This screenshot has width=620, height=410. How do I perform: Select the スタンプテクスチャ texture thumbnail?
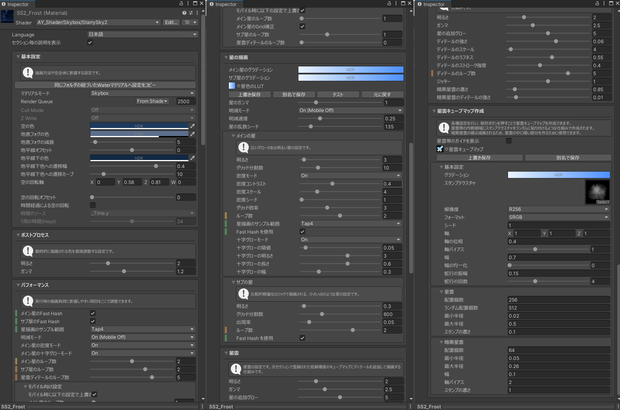(x=597, y=192)
